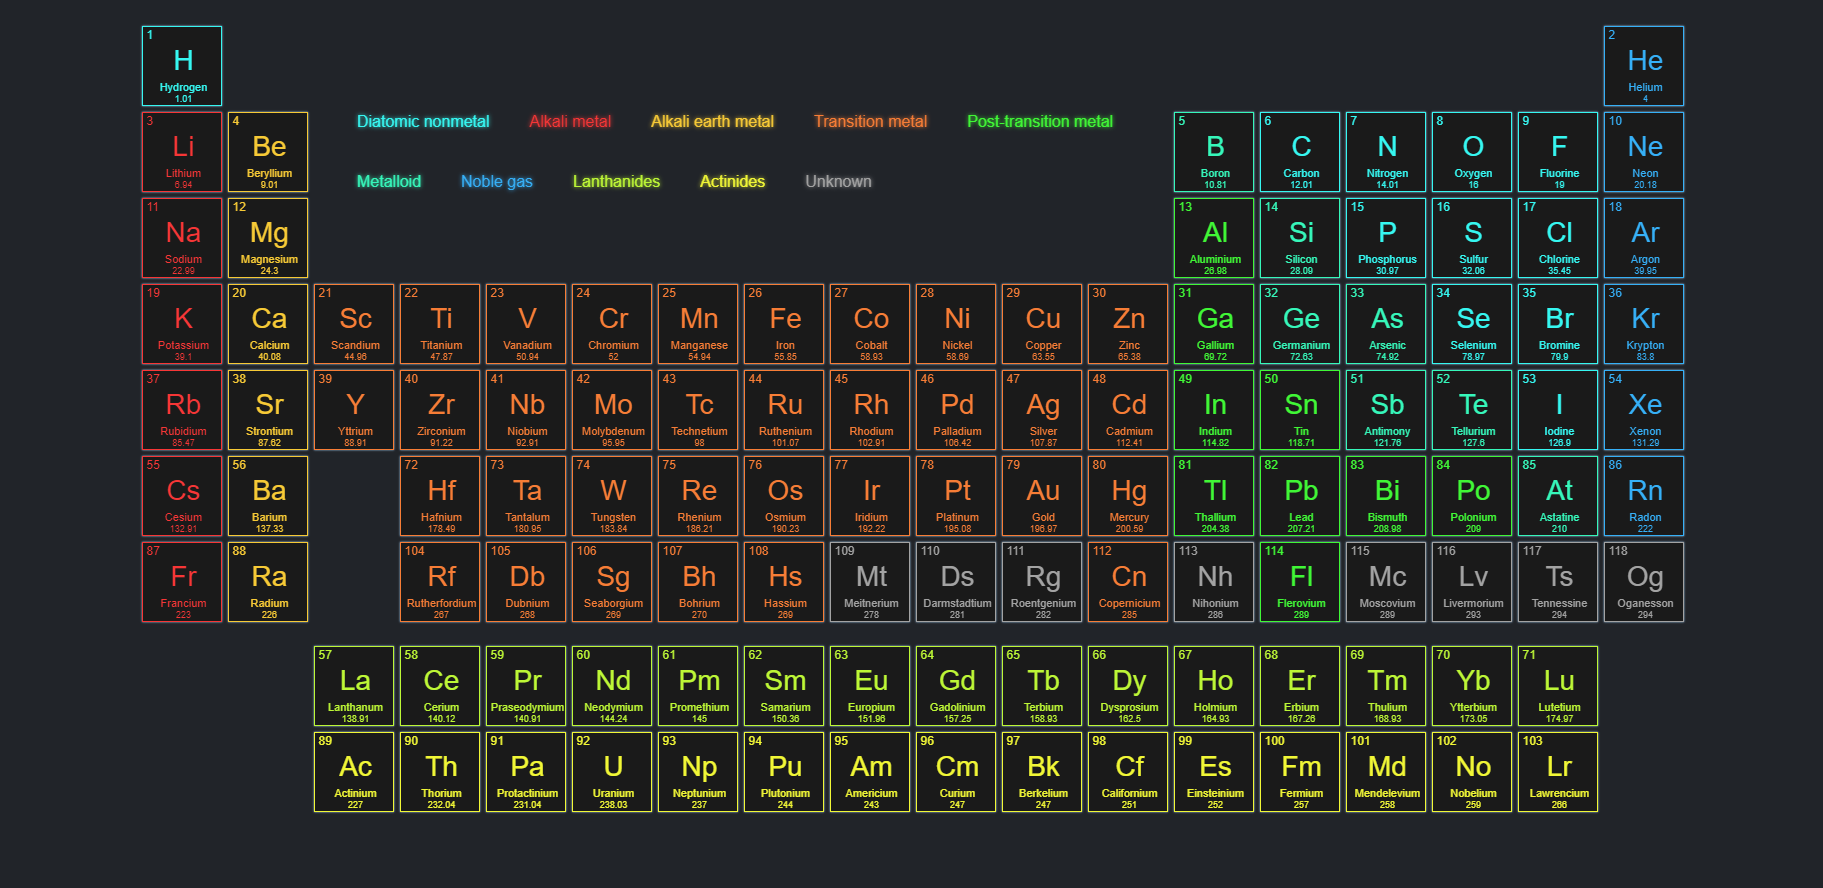Image resolution: width=1823 pixels, height=888 pixels.
Task: Select the Tungsten element tile
Action: point(612,496)
